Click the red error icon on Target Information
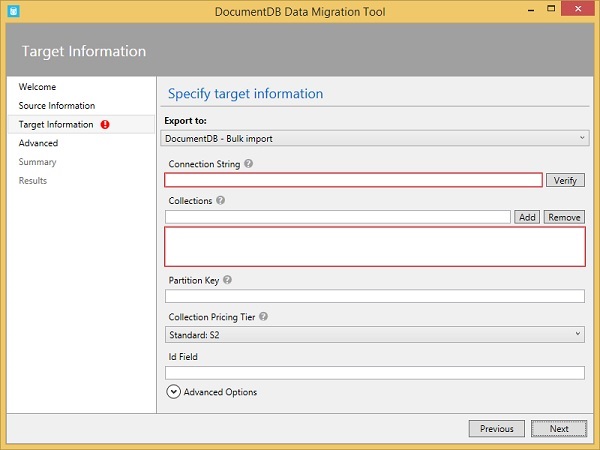Image resolution: width=600 pixels, height=450 pixels. point(105,125)
